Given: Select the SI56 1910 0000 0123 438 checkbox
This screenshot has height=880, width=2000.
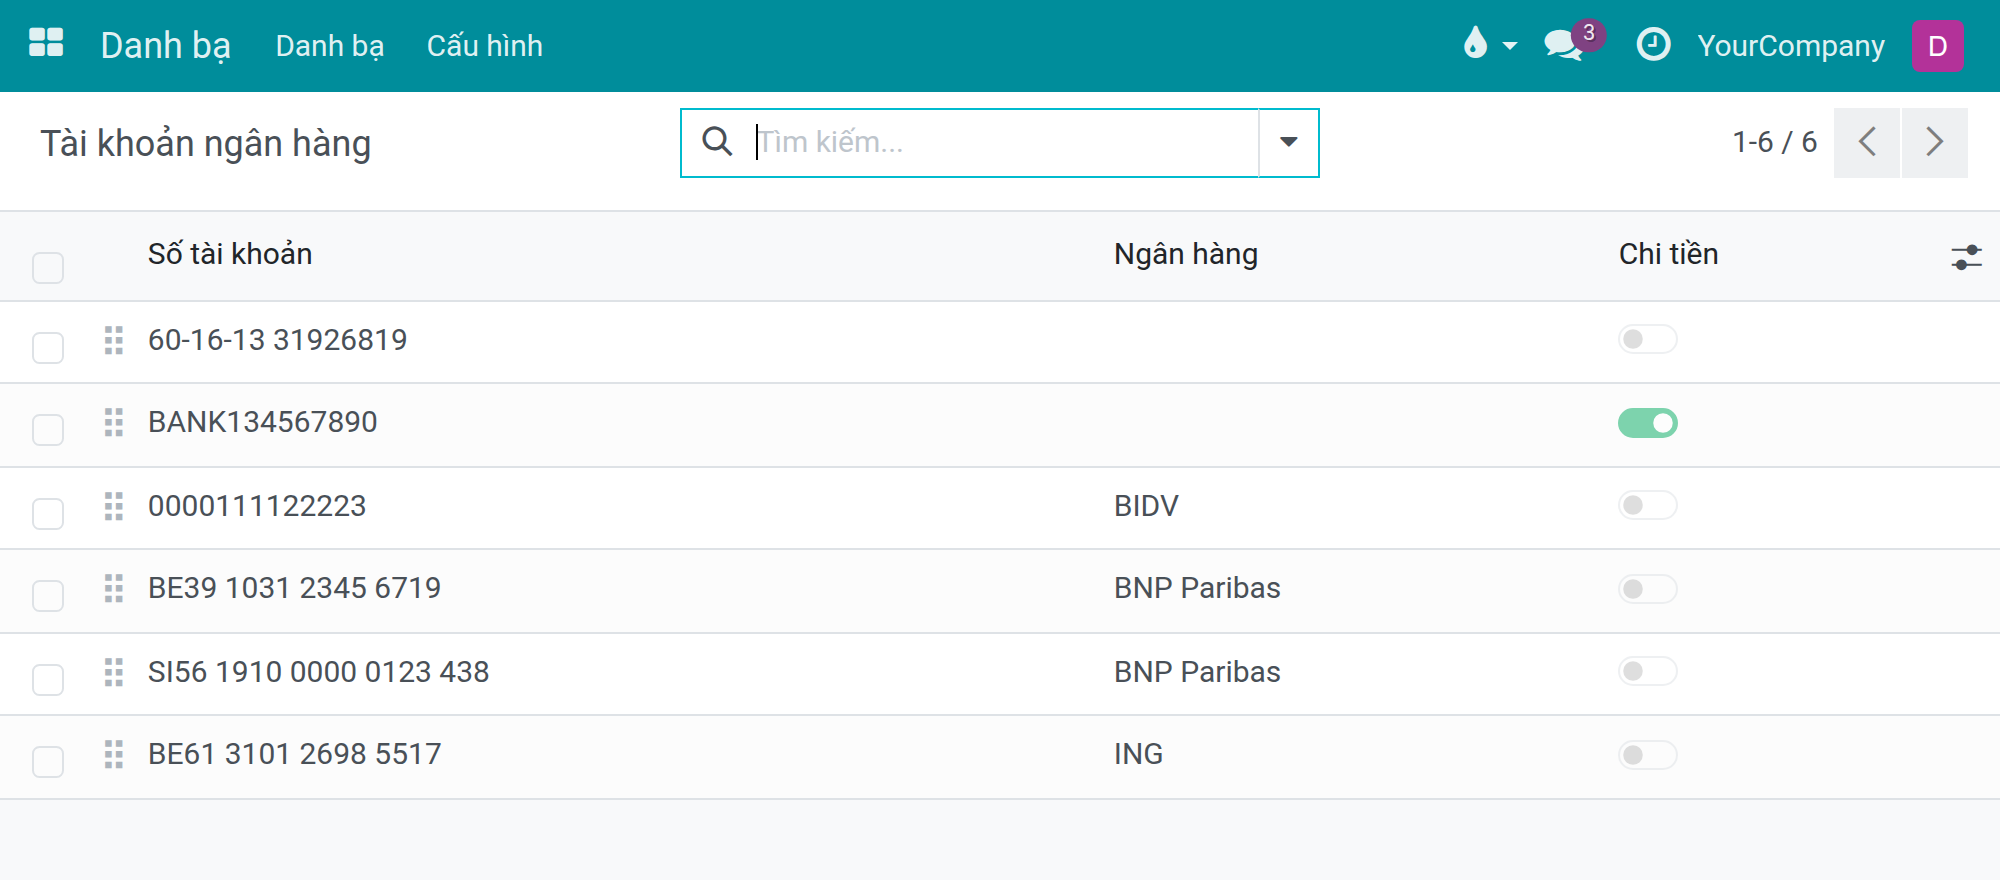Looking at the screenshot, I should [x=48, y=680].
